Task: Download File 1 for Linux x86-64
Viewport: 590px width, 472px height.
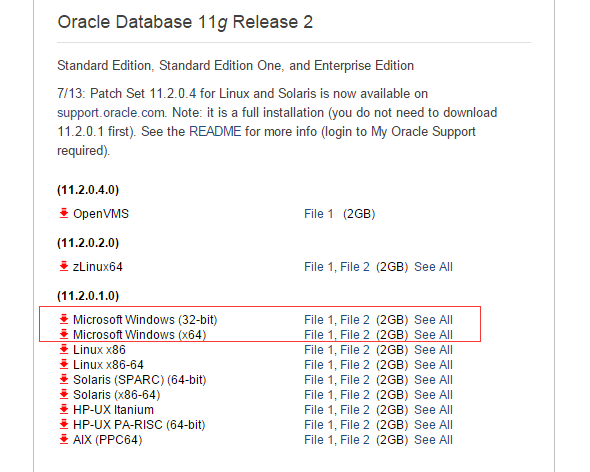Action: (319, 365)
